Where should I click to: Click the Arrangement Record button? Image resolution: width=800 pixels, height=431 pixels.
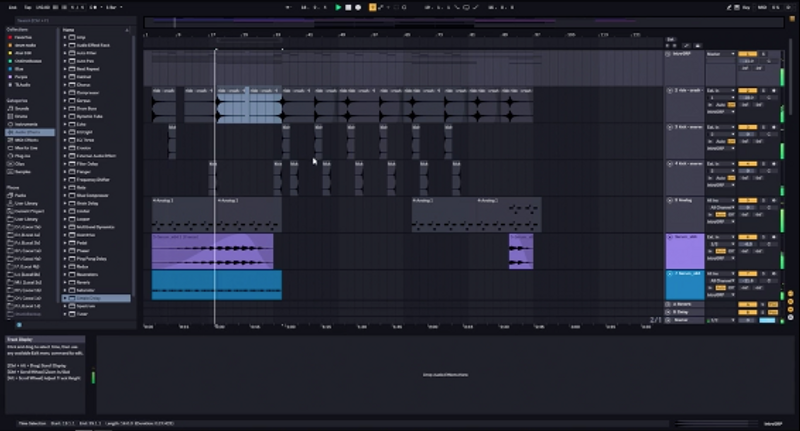point(358,8)
